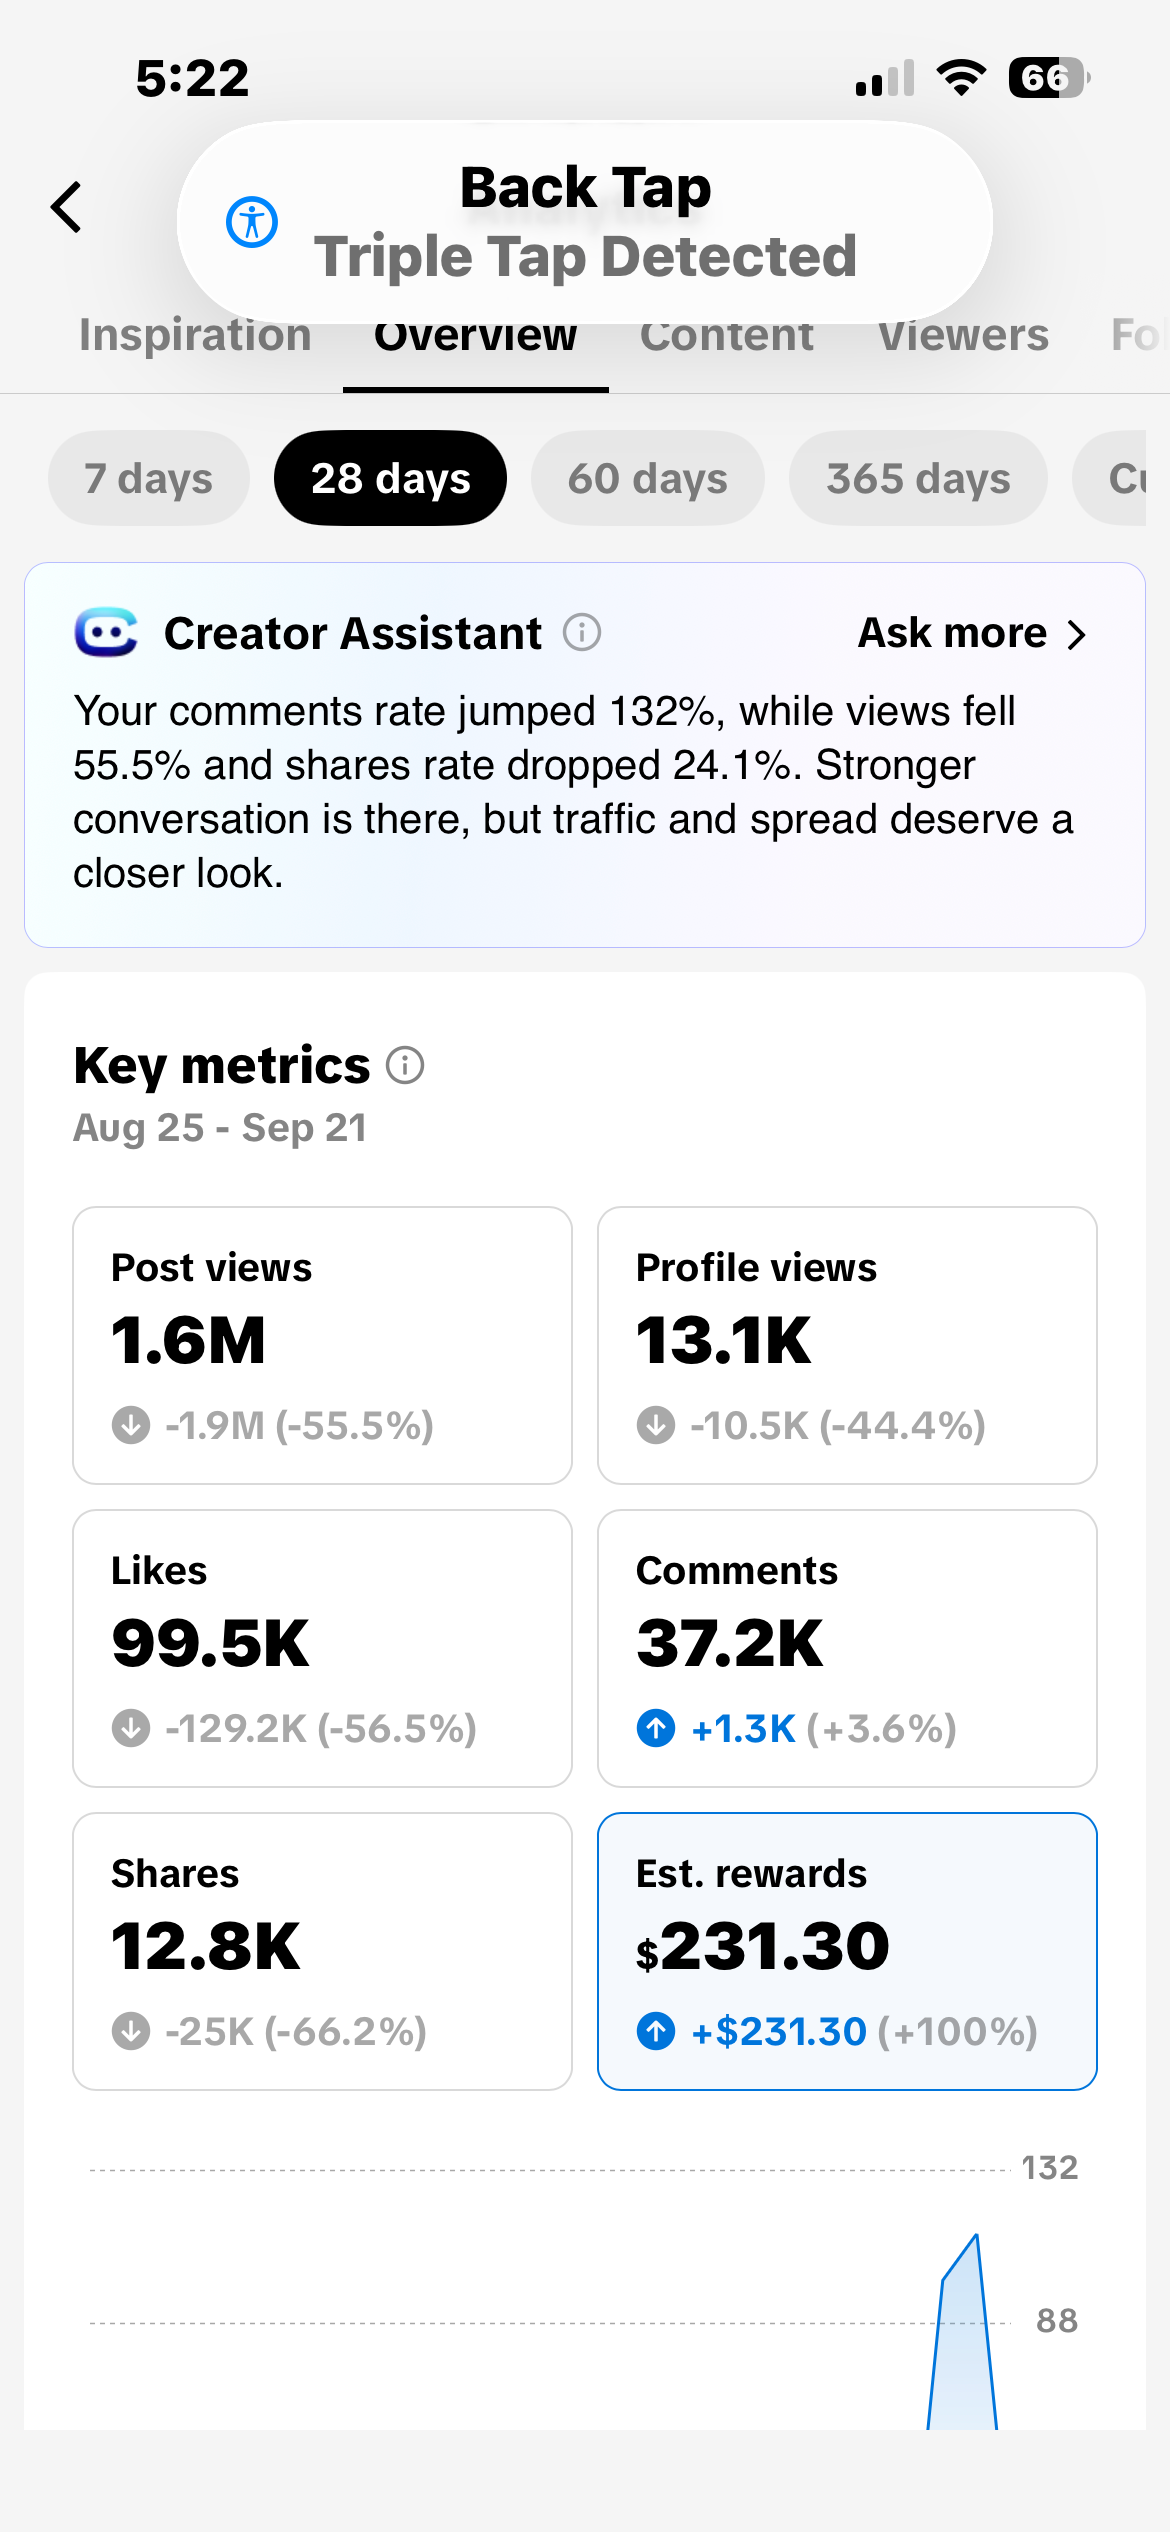Select the Profile views metric card

pyautogui.click(x=848, y=1345)
